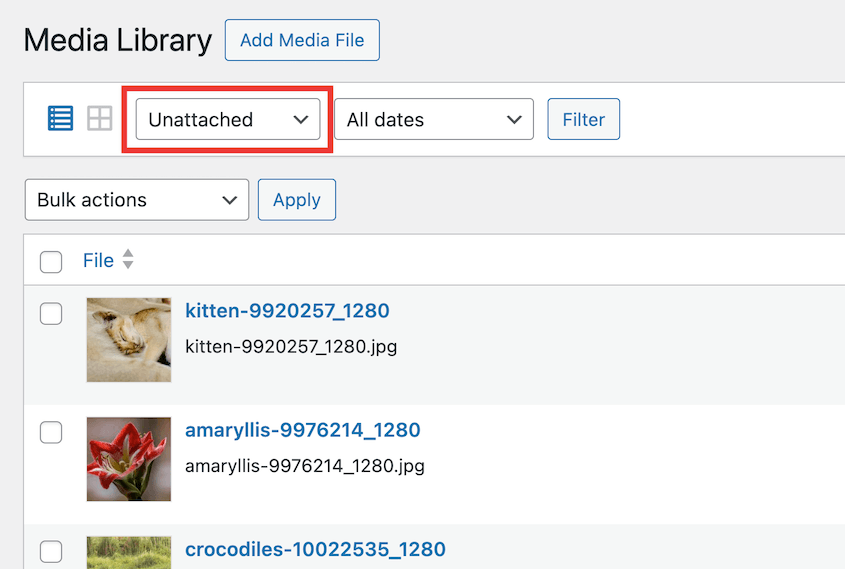This screenshot has height=569, width=845.
Task: Open the crocodiles-10022535_1280 title link
Action: (315, 549)
